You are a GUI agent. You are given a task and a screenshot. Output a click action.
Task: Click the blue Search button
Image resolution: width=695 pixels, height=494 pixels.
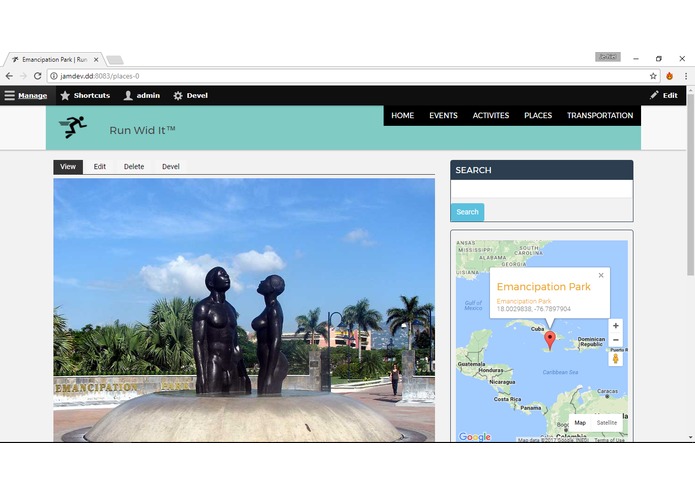tap(467, 212)
